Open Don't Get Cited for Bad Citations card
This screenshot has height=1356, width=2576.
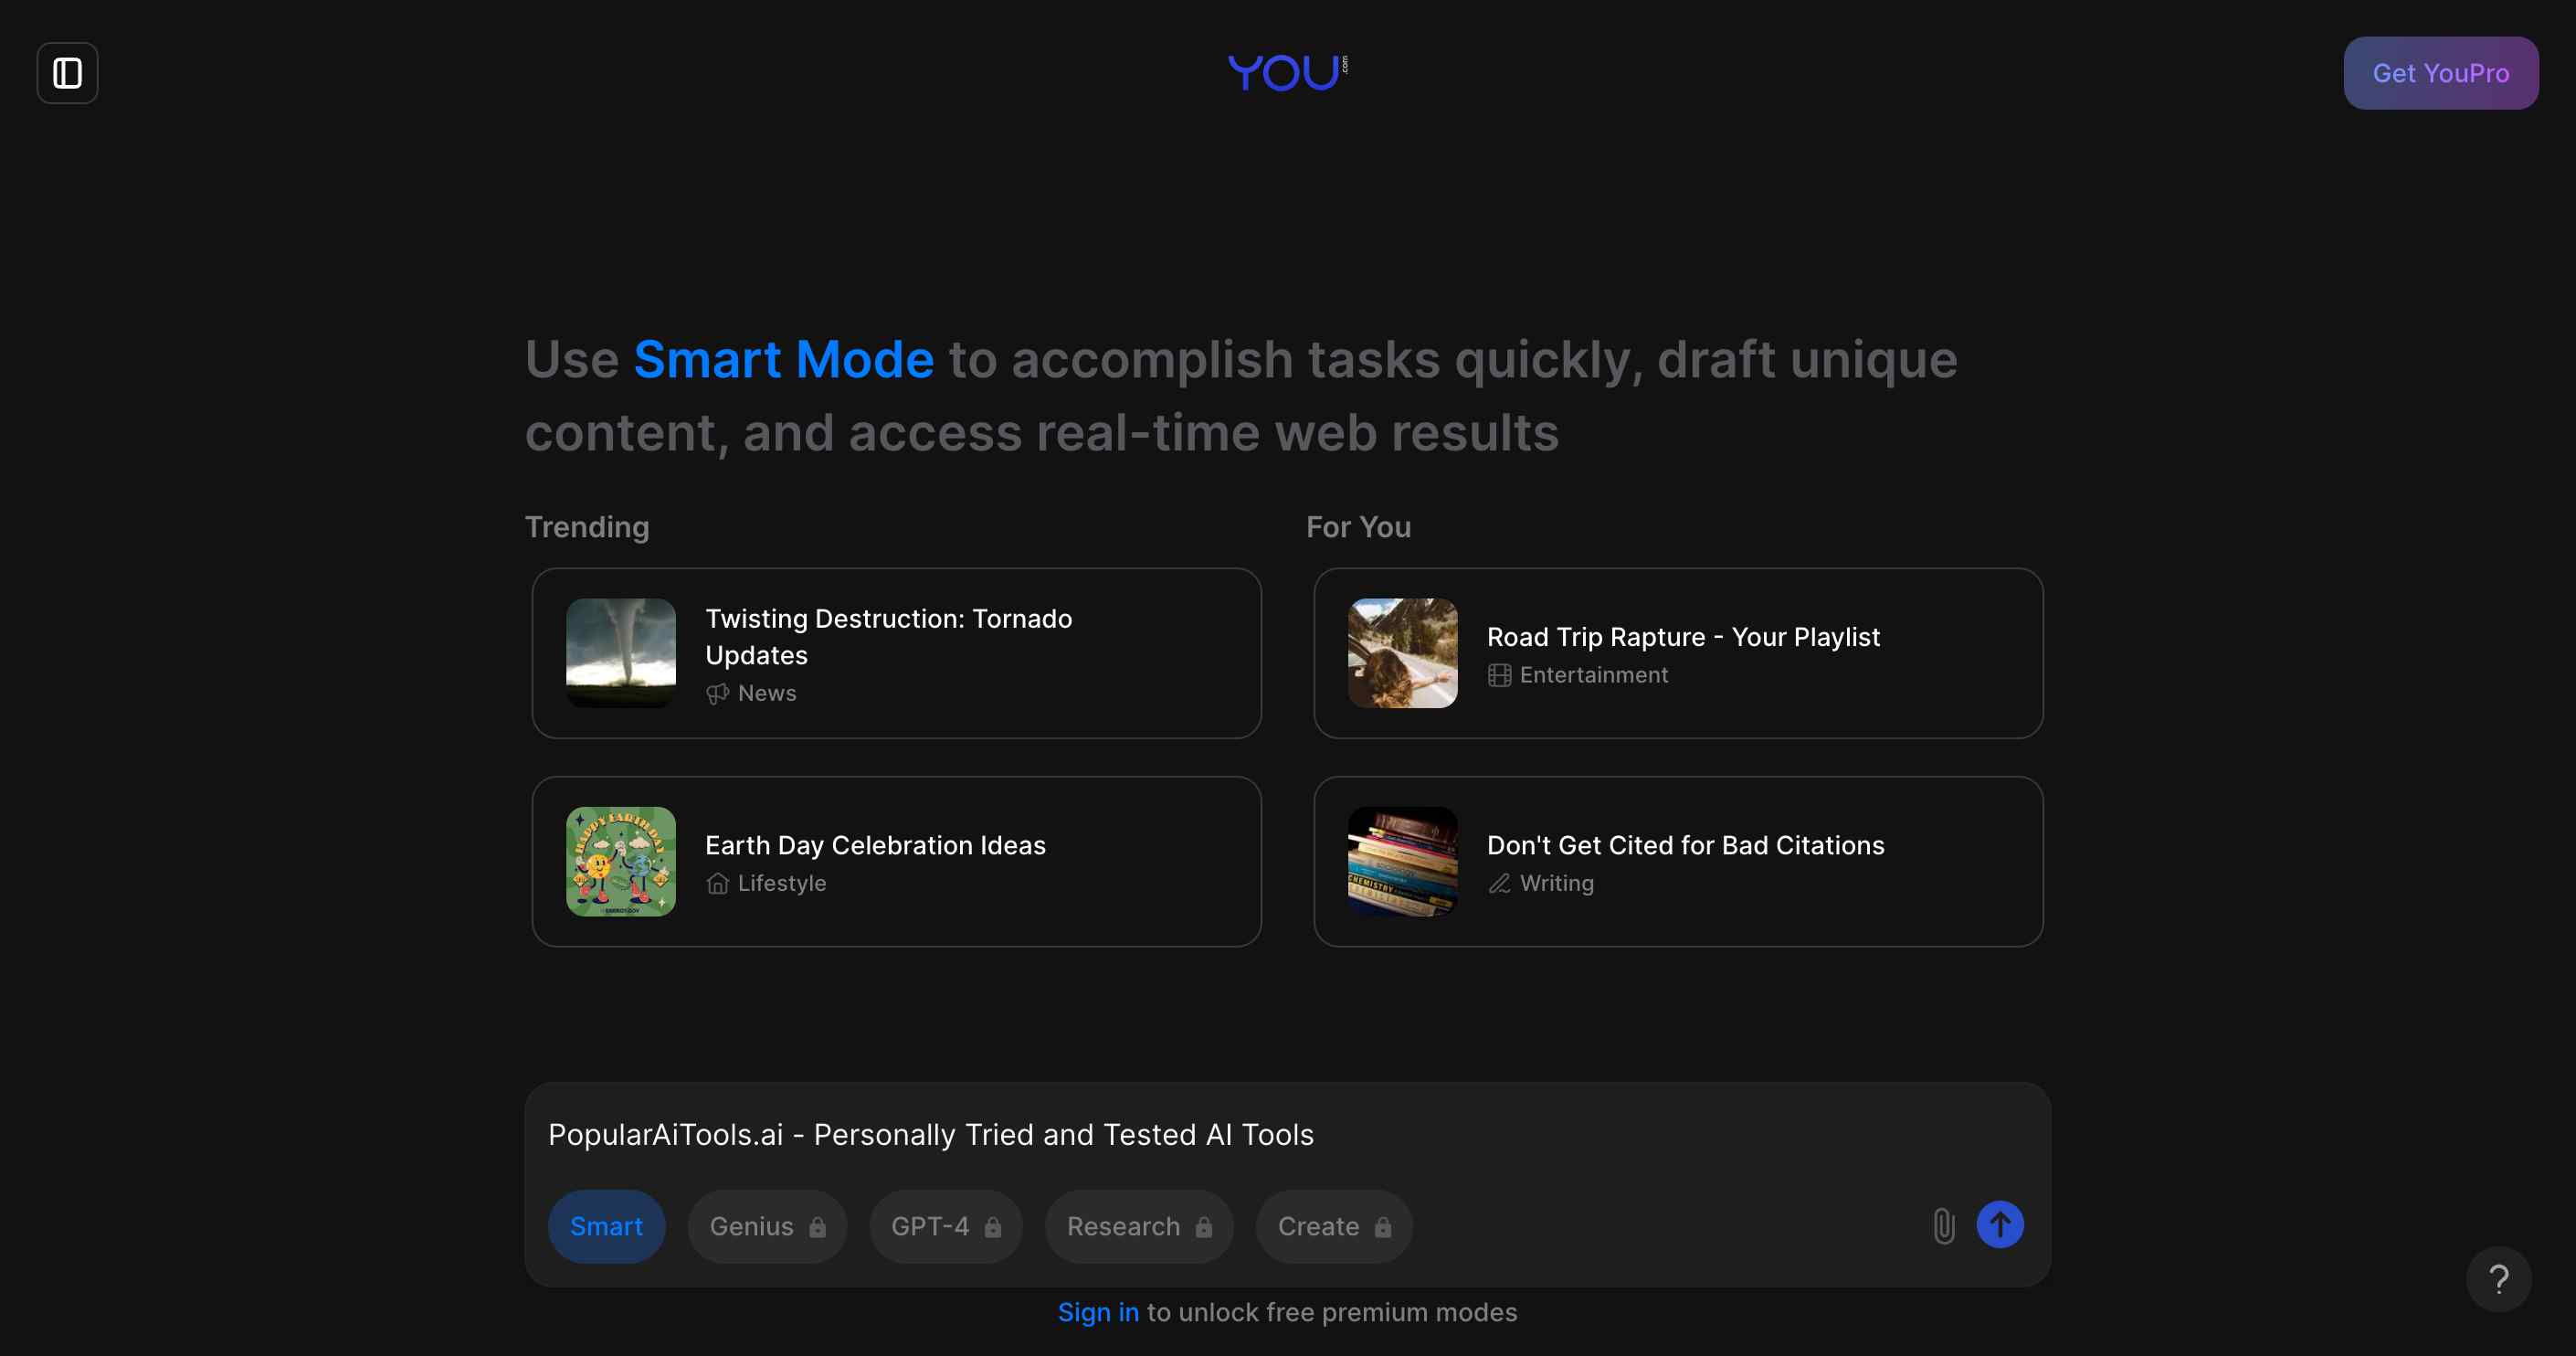coord(1678,861)
